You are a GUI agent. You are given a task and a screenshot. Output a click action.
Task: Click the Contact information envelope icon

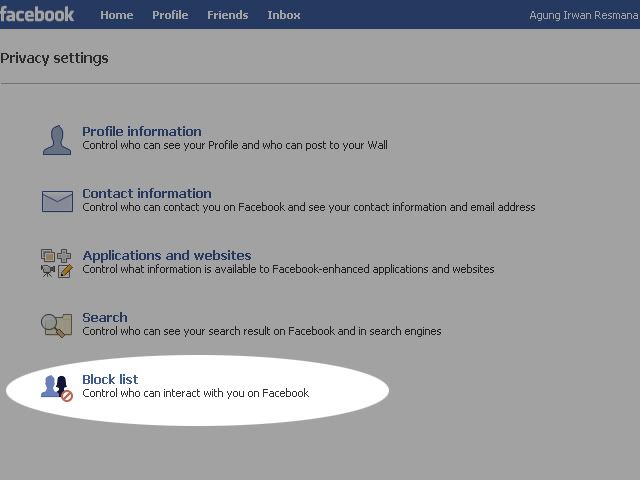click(57, 201)
